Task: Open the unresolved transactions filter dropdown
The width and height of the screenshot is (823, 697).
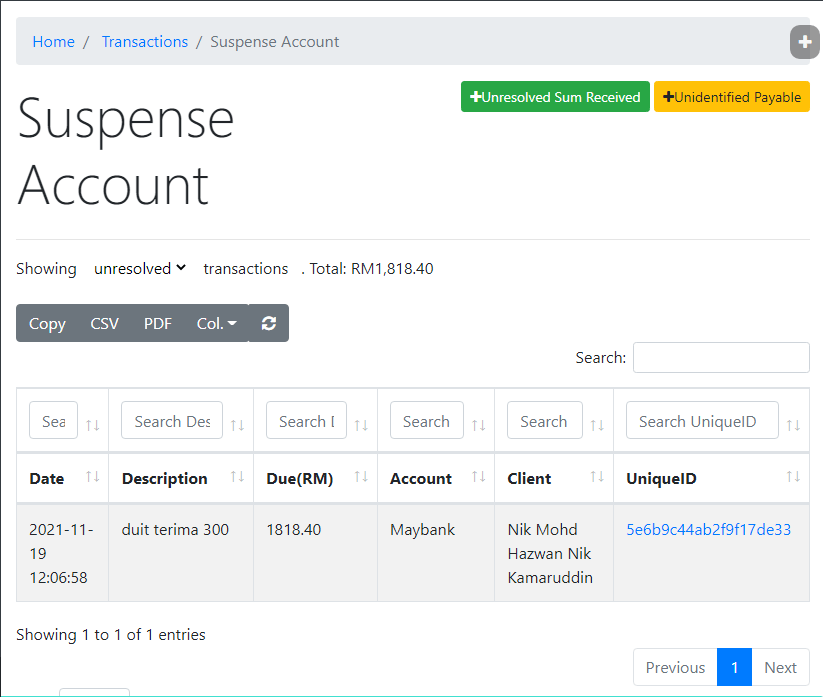Action: click(x=139, y=268)
